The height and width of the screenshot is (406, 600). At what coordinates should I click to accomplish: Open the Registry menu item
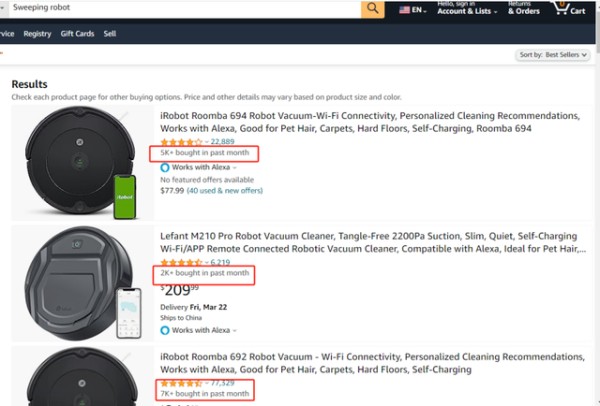point(37,34)
